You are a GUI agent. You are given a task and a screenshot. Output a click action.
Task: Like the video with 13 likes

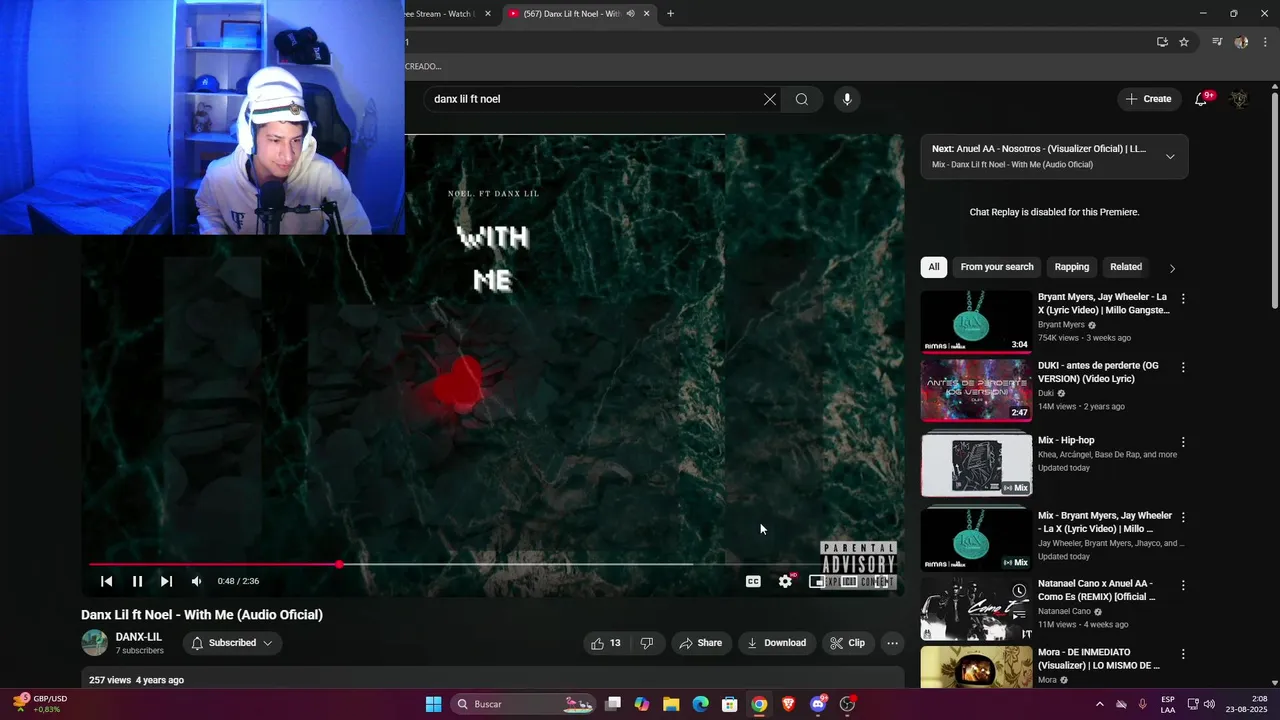[x=606, y=643]
